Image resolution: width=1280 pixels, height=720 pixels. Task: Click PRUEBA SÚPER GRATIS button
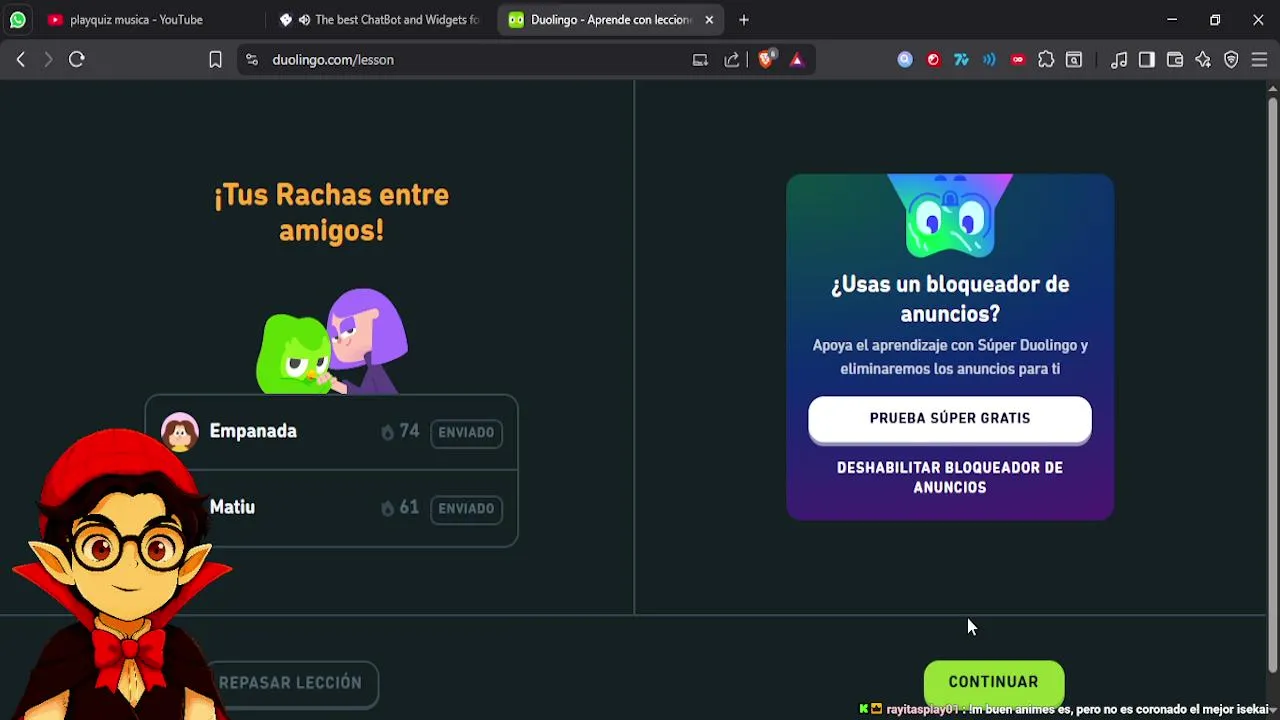[x=950, y=419]
